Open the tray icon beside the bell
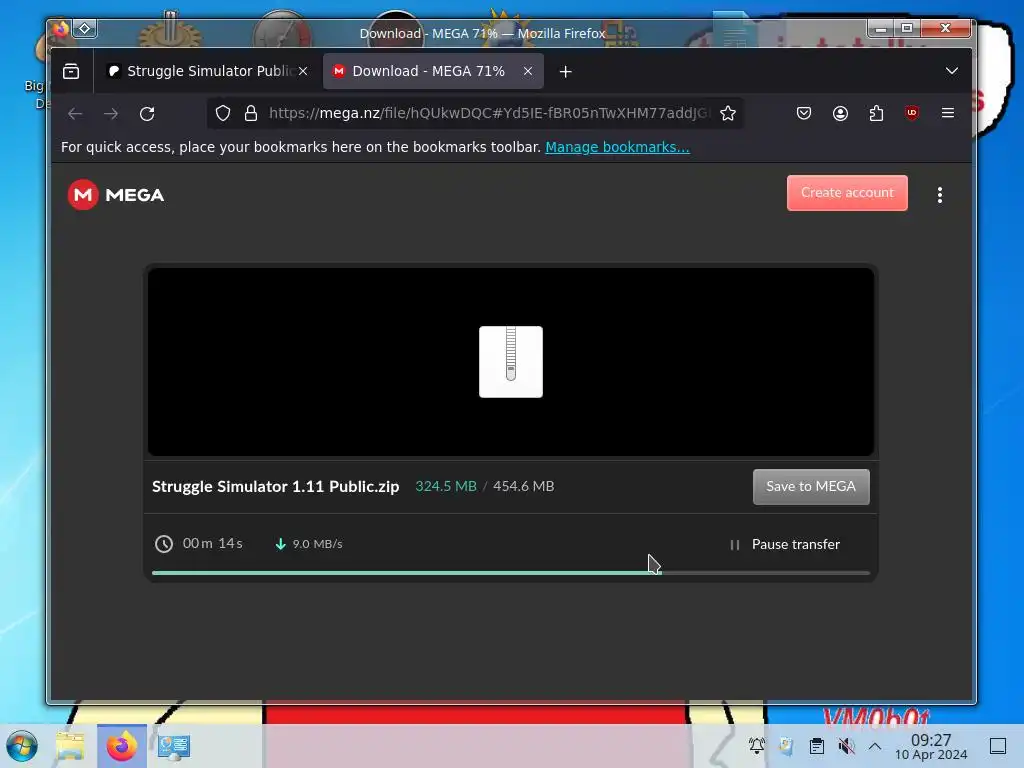 click(x=786, y=746)
